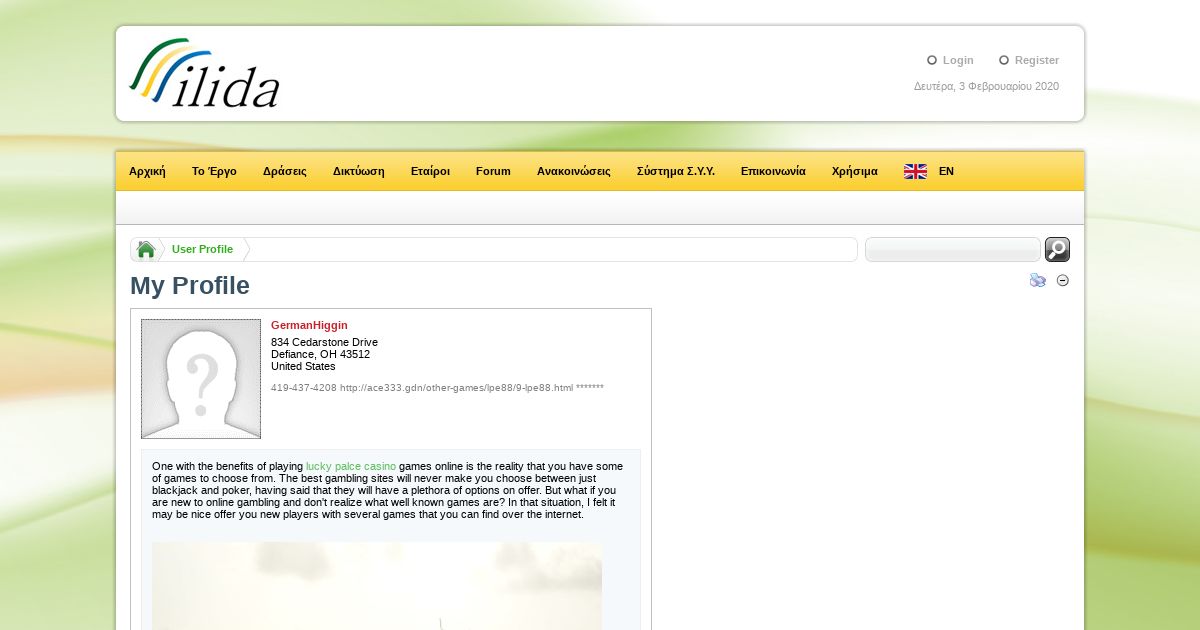Screen dimensions: 1200x630
Task: Click the Login bullet icon
Action: pyautogui.click(x=932, y=60)
